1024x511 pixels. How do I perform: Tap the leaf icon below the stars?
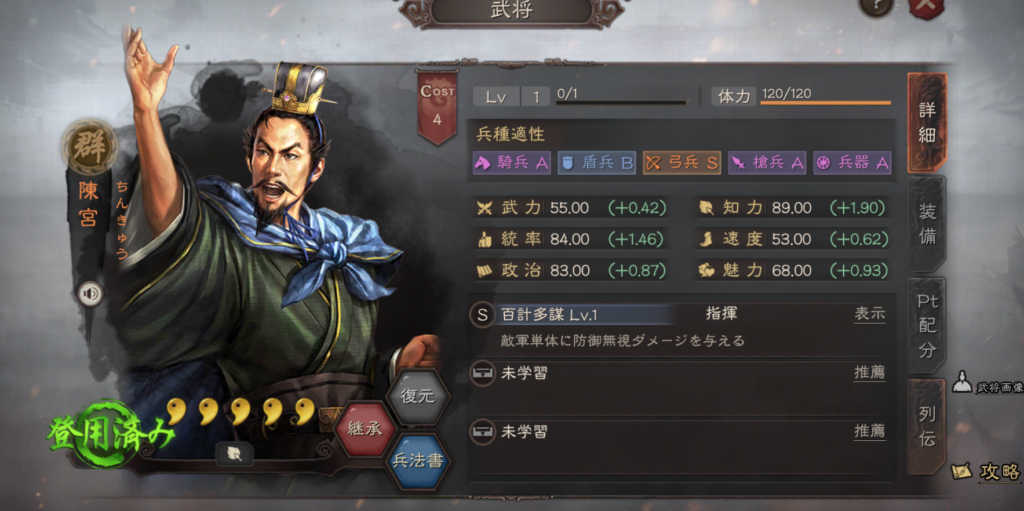coord(234,454)
